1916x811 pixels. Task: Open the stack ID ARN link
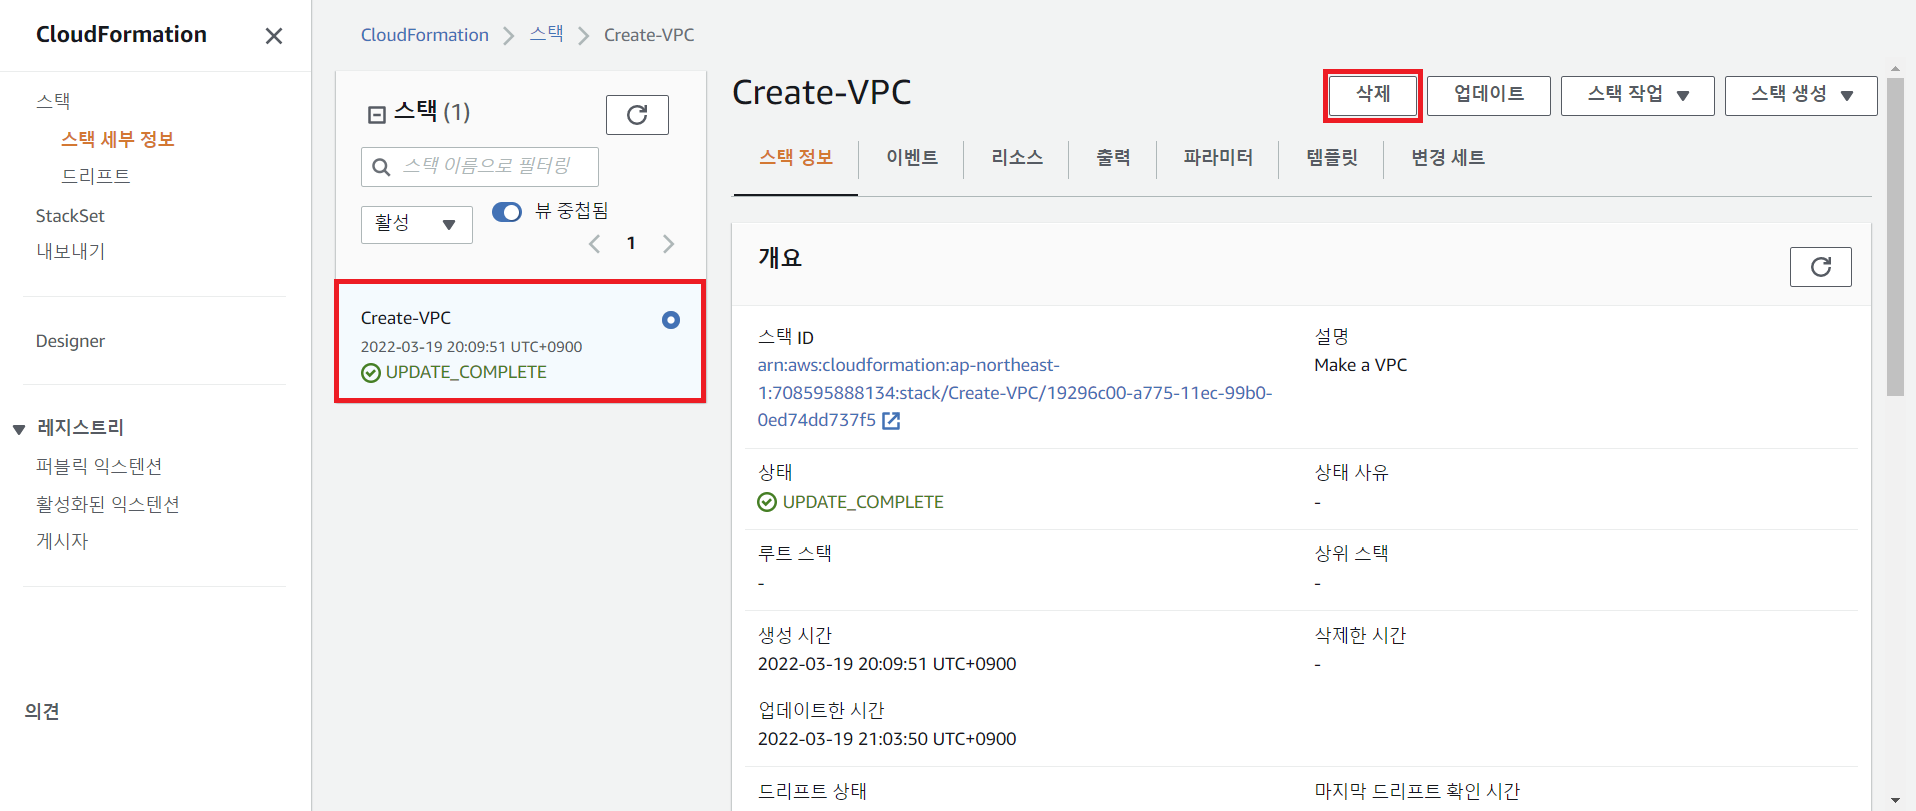[x=1014, y=393]
